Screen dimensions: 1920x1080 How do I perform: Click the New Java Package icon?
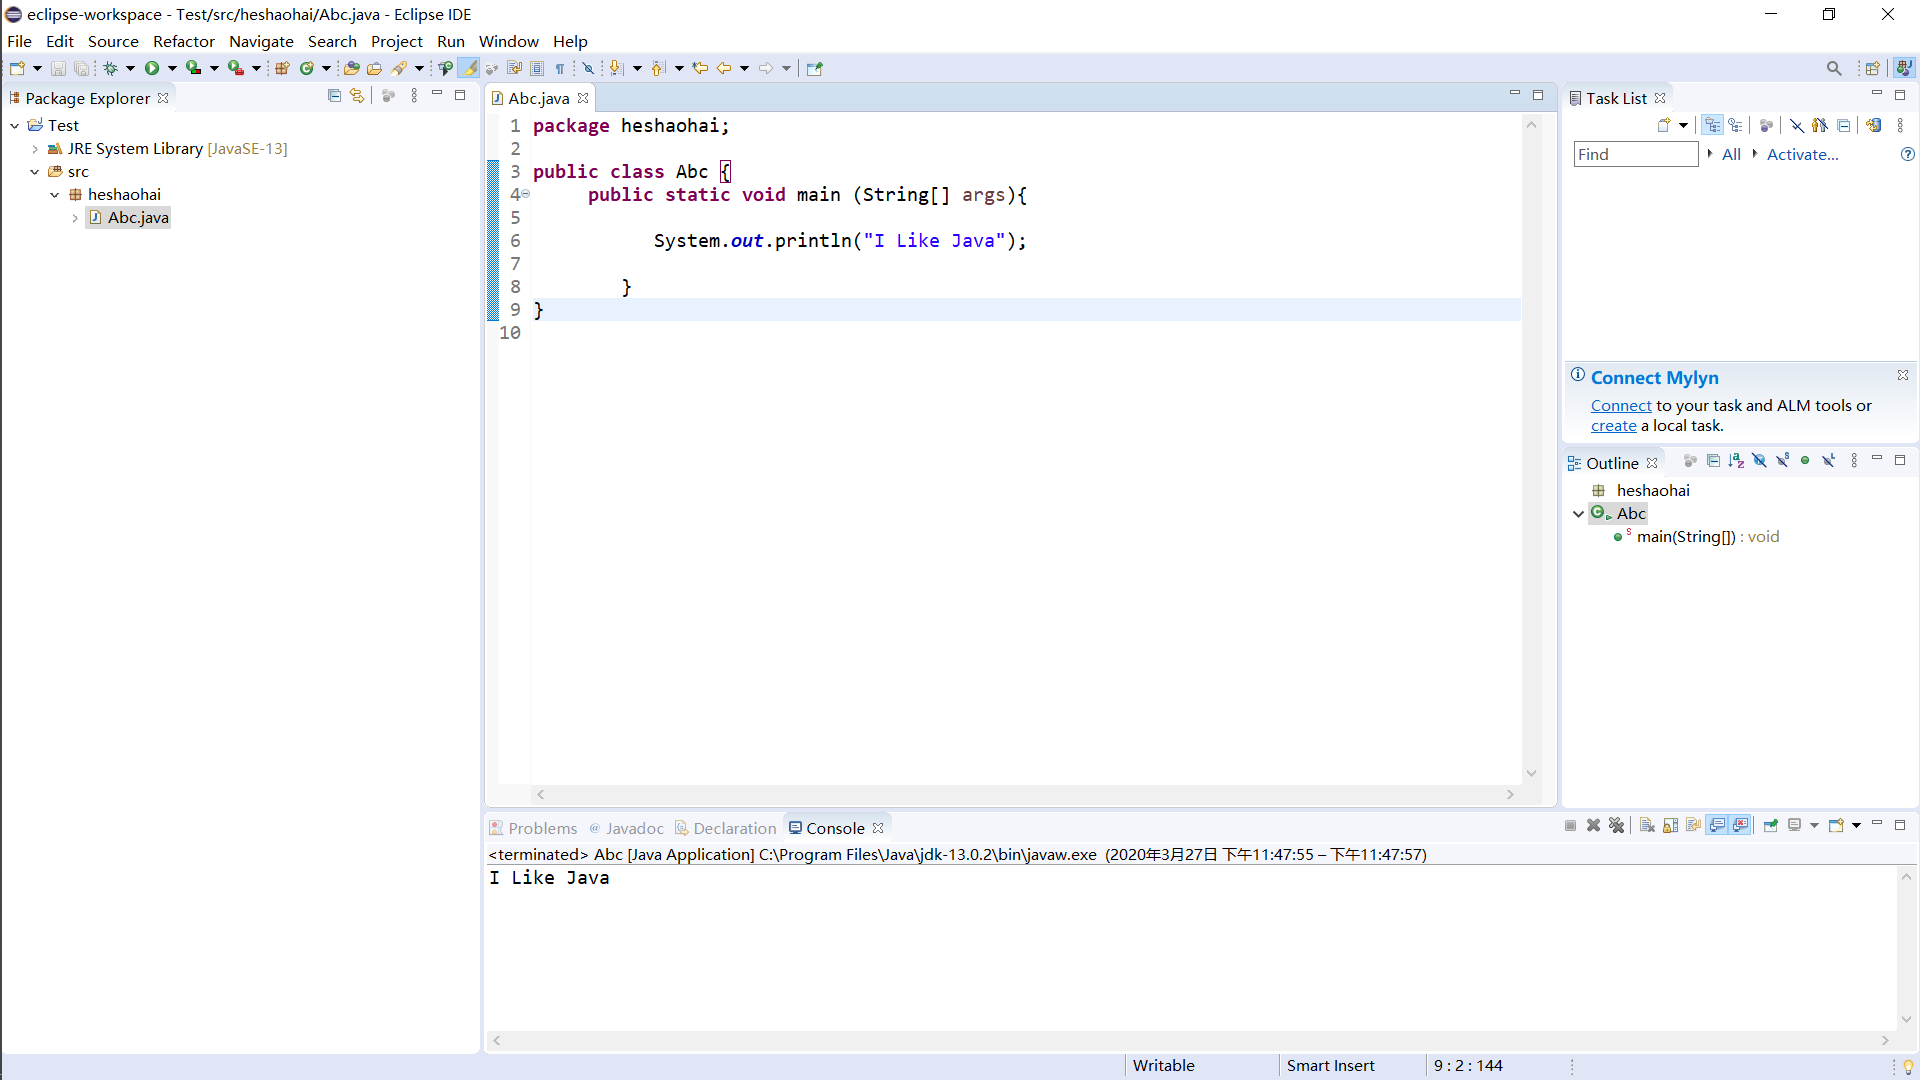(282, 68)
